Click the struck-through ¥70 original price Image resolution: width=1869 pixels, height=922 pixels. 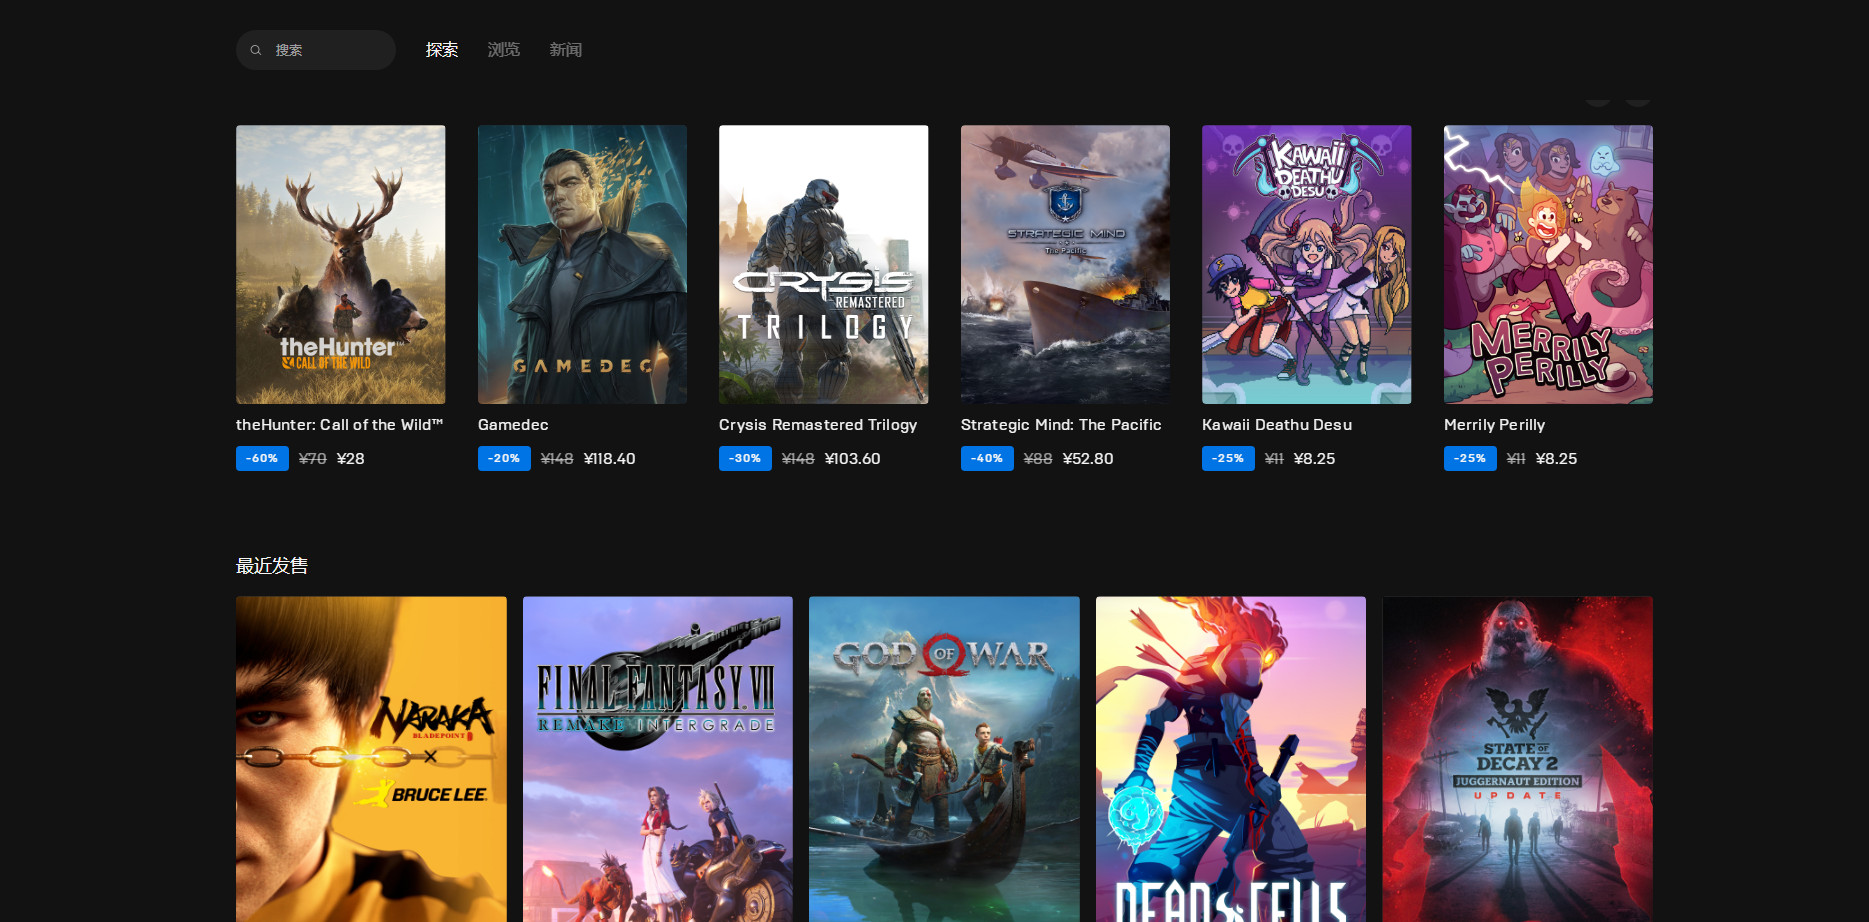(313, 459)
